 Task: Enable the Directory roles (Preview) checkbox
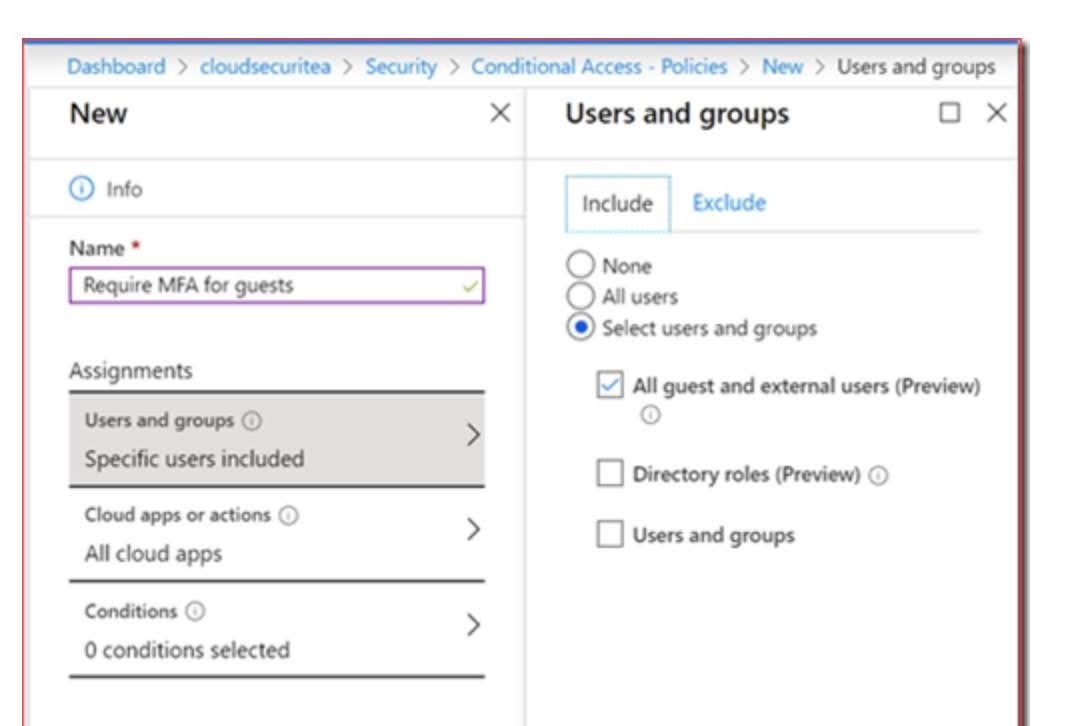coord(608,475)
